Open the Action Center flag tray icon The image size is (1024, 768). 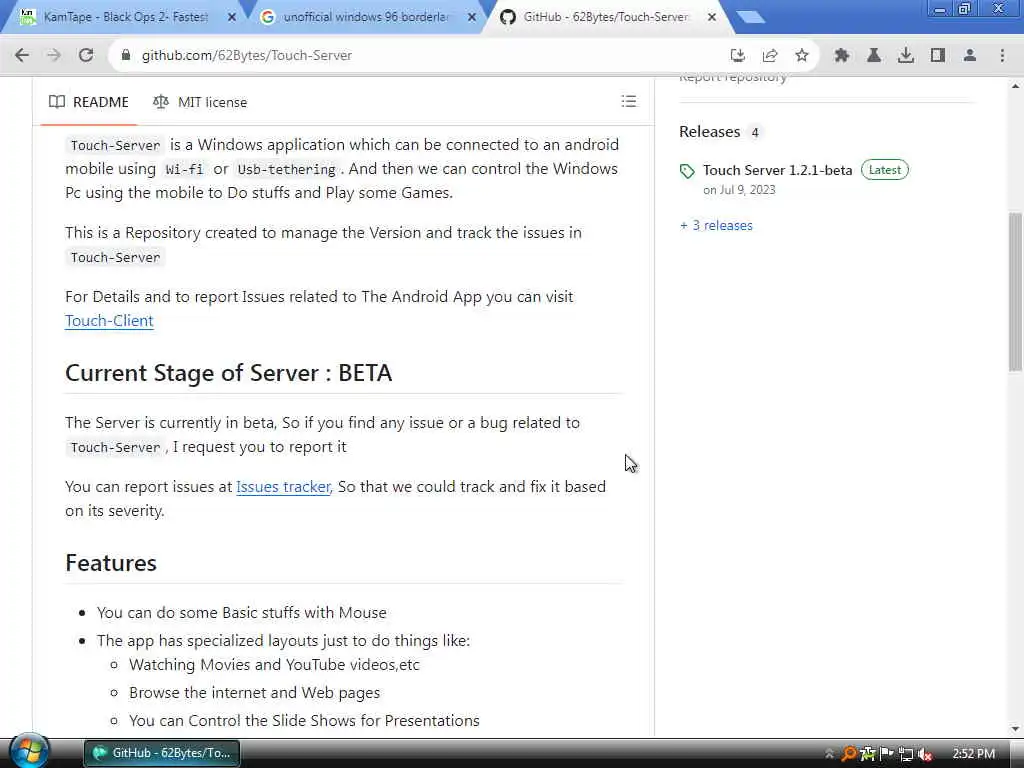pyautogui.click(x=887, y=754)
